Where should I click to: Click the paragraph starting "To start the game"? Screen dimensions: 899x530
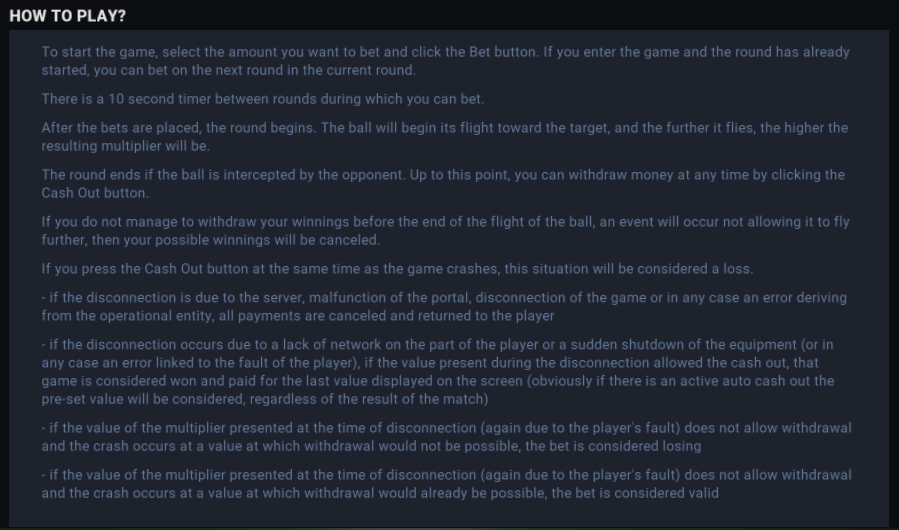pos(445,61)
